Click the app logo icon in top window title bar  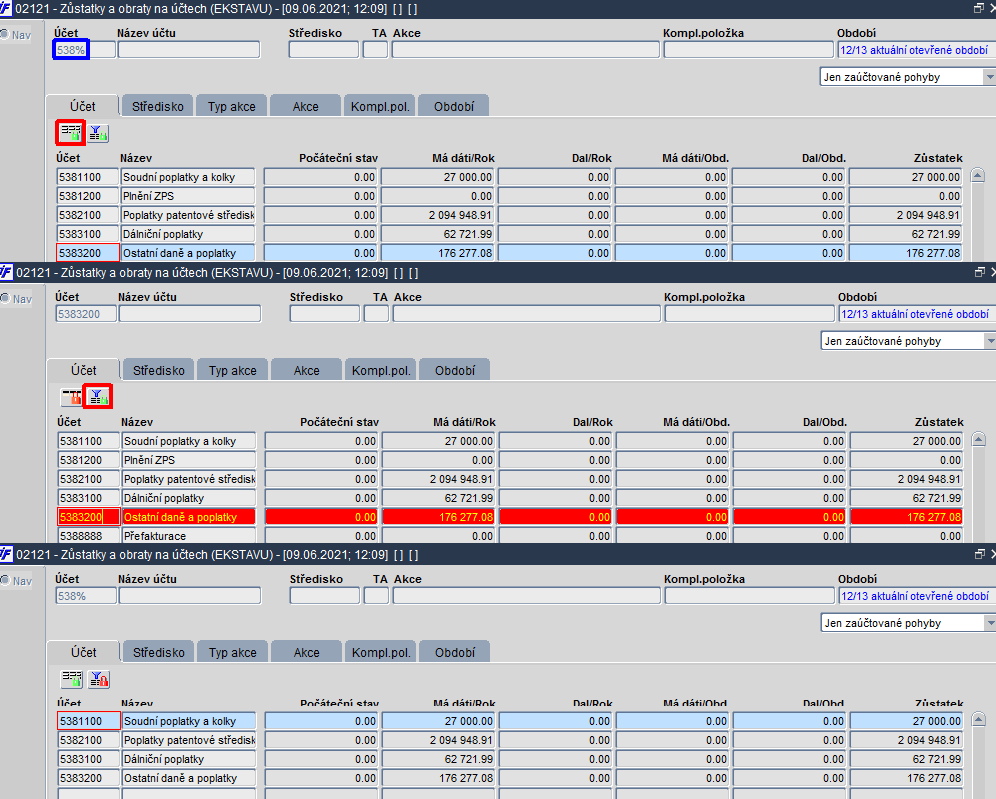click(x=6, y=9)
